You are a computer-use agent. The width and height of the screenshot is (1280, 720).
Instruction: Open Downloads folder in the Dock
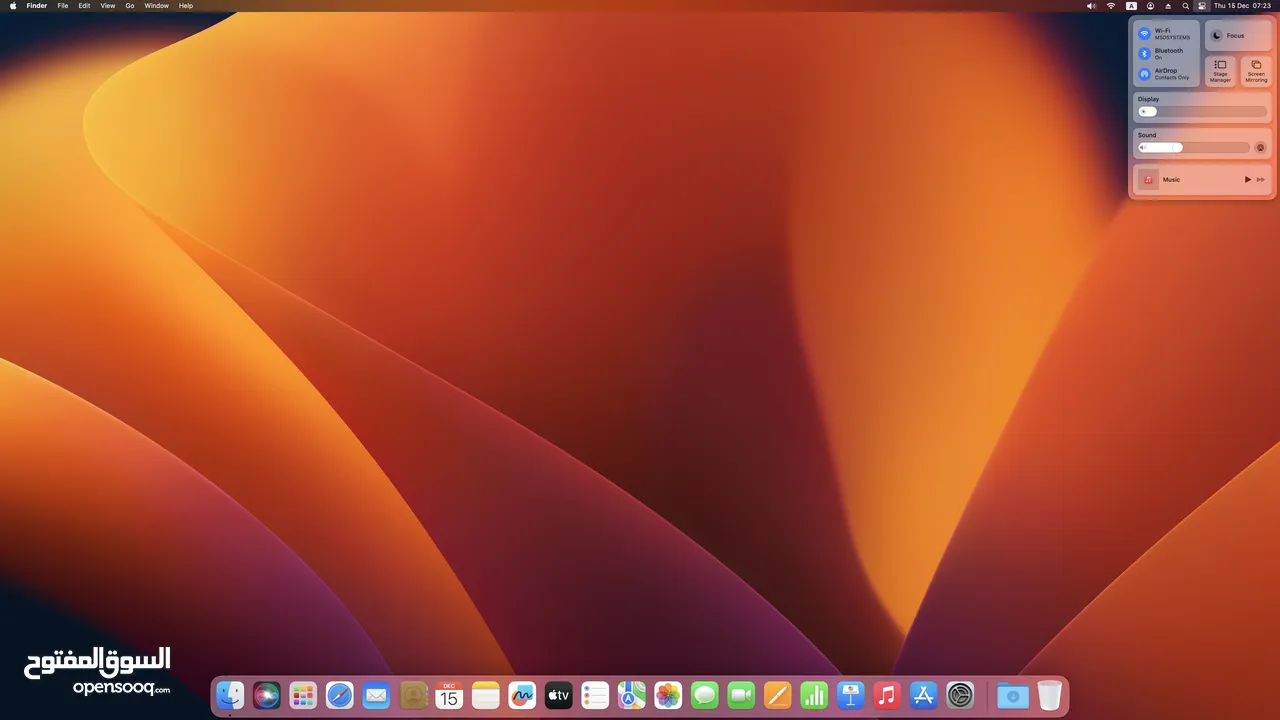click(x=1012, y=695)
